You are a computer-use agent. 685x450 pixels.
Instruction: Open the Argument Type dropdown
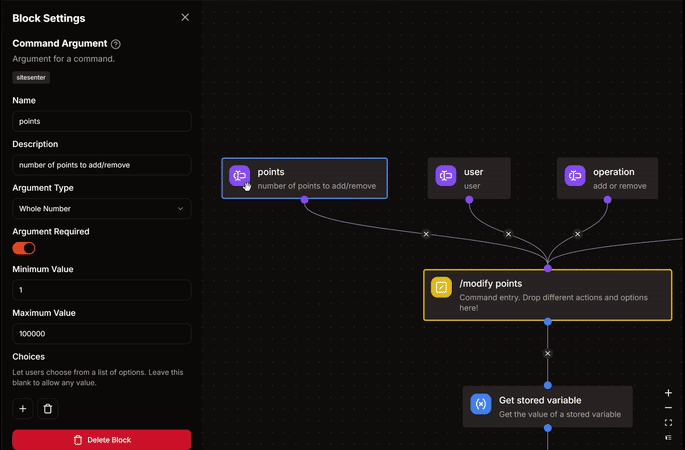click(x=101, y=208)
